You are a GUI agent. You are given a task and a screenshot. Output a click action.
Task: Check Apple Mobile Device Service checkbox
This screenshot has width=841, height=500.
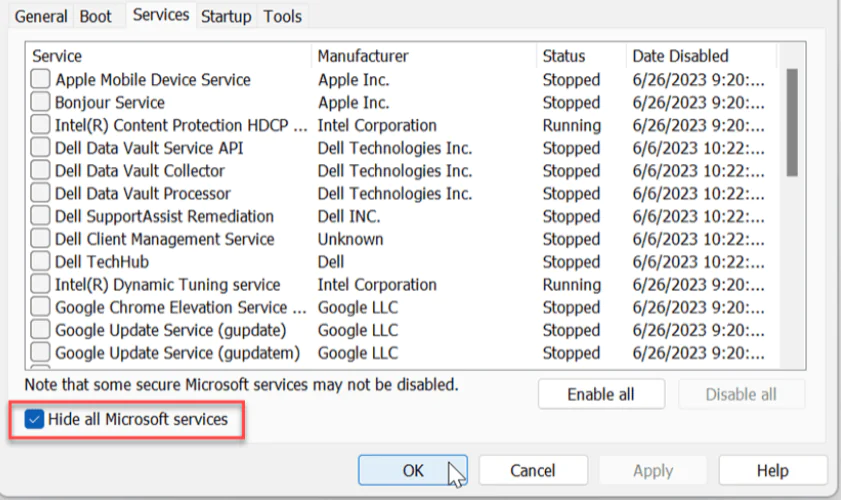coord(40,79)
